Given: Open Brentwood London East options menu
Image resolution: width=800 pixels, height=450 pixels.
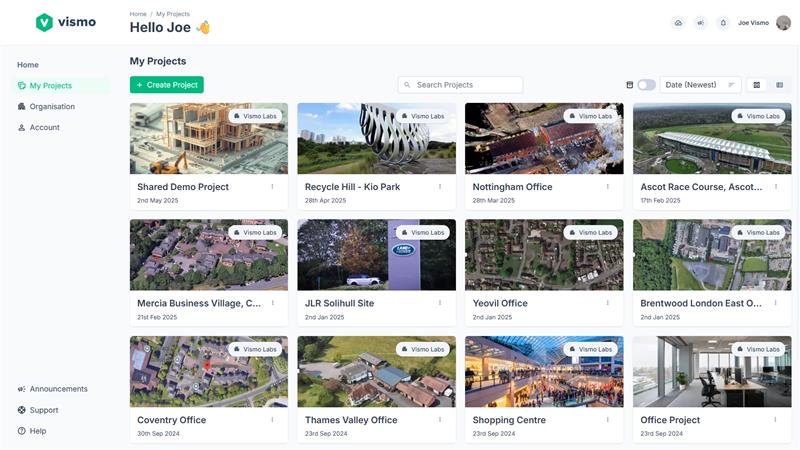Looking at the screenshot, I should pos(776,303).
